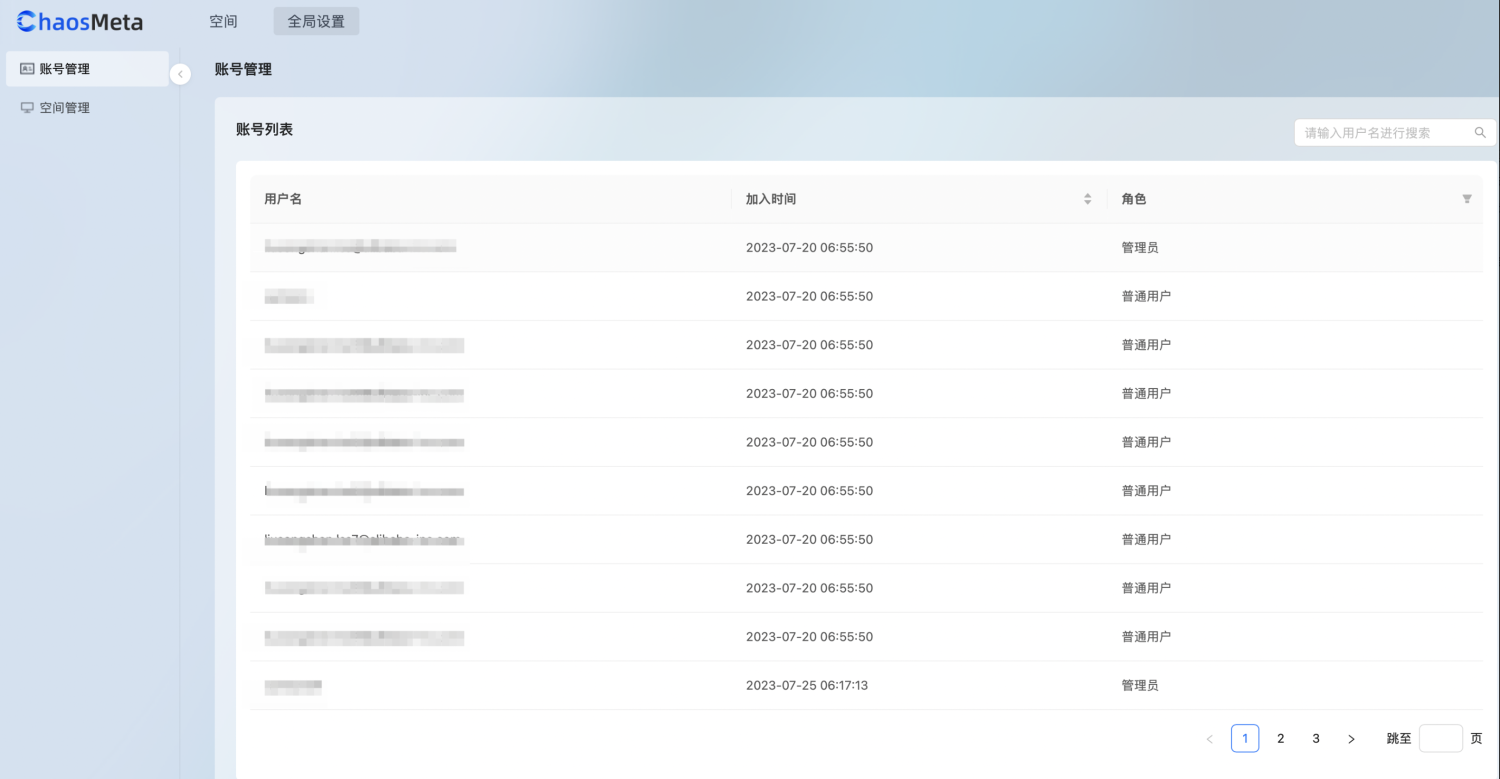Click the page jump number input
Viewport: 1500px width, 779px height.
point(1440,739)
